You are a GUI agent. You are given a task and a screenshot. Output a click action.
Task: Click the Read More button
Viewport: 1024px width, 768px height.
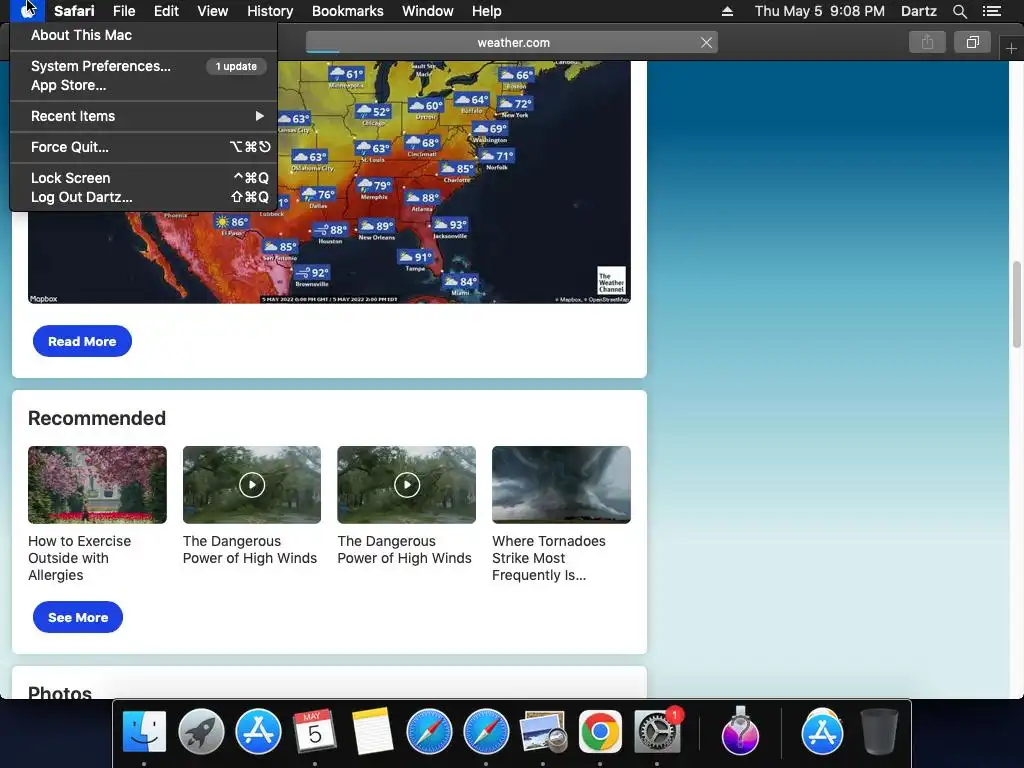point(82,341)
